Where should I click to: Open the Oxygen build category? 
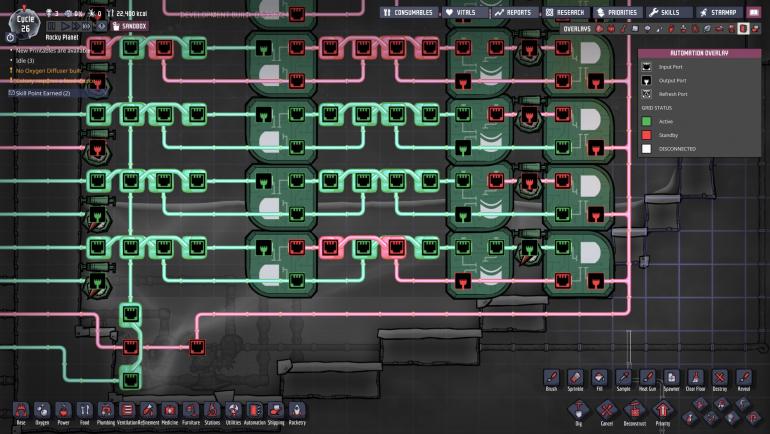42,413
